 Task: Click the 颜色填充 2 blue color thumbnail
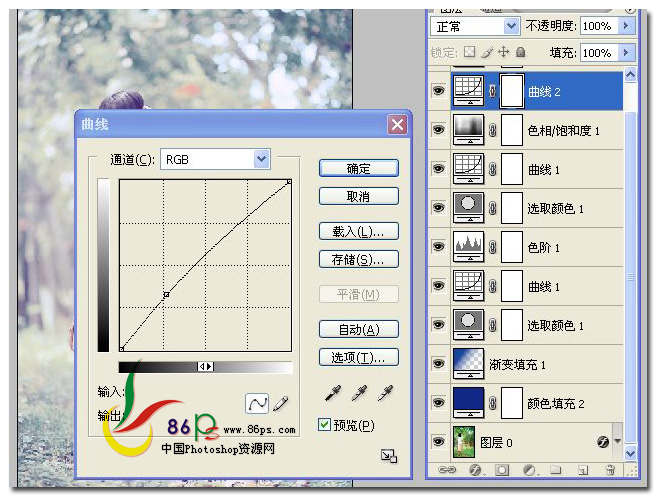[x=468, y=402]
